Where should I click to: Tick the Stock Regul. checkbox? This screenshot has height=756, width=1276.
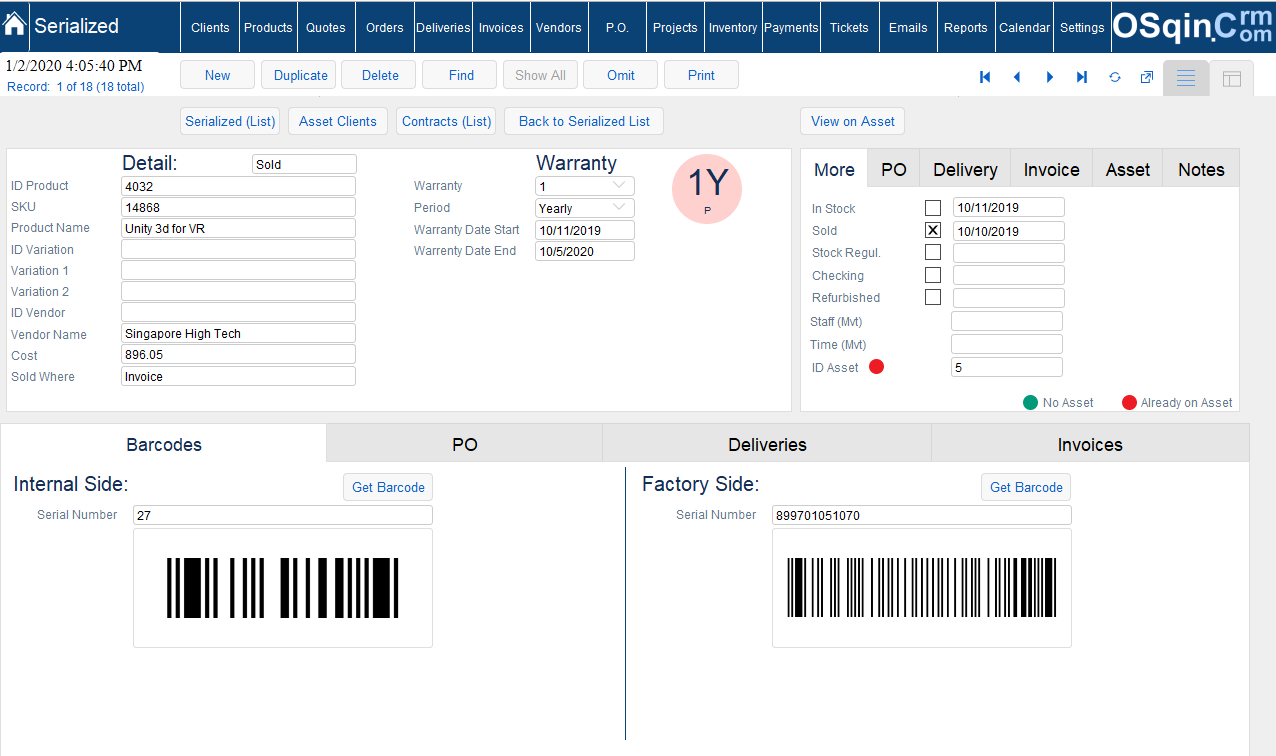click(933, 253)
